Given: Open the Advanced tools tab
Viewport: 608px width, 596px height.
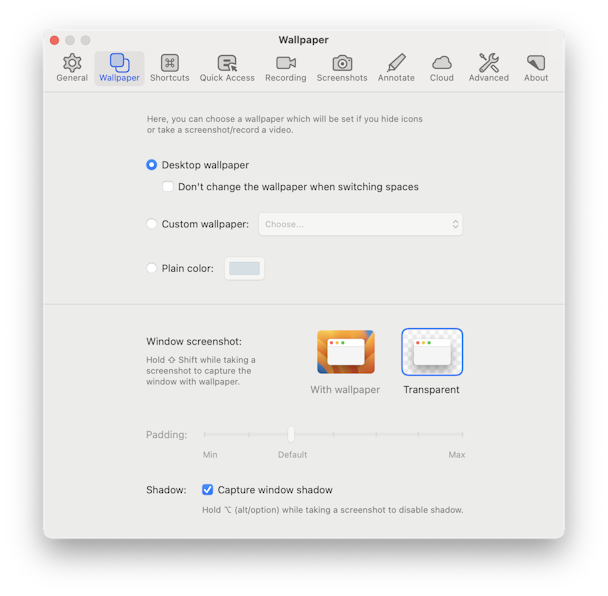Looking at the screenshot, I should [489, 68].
